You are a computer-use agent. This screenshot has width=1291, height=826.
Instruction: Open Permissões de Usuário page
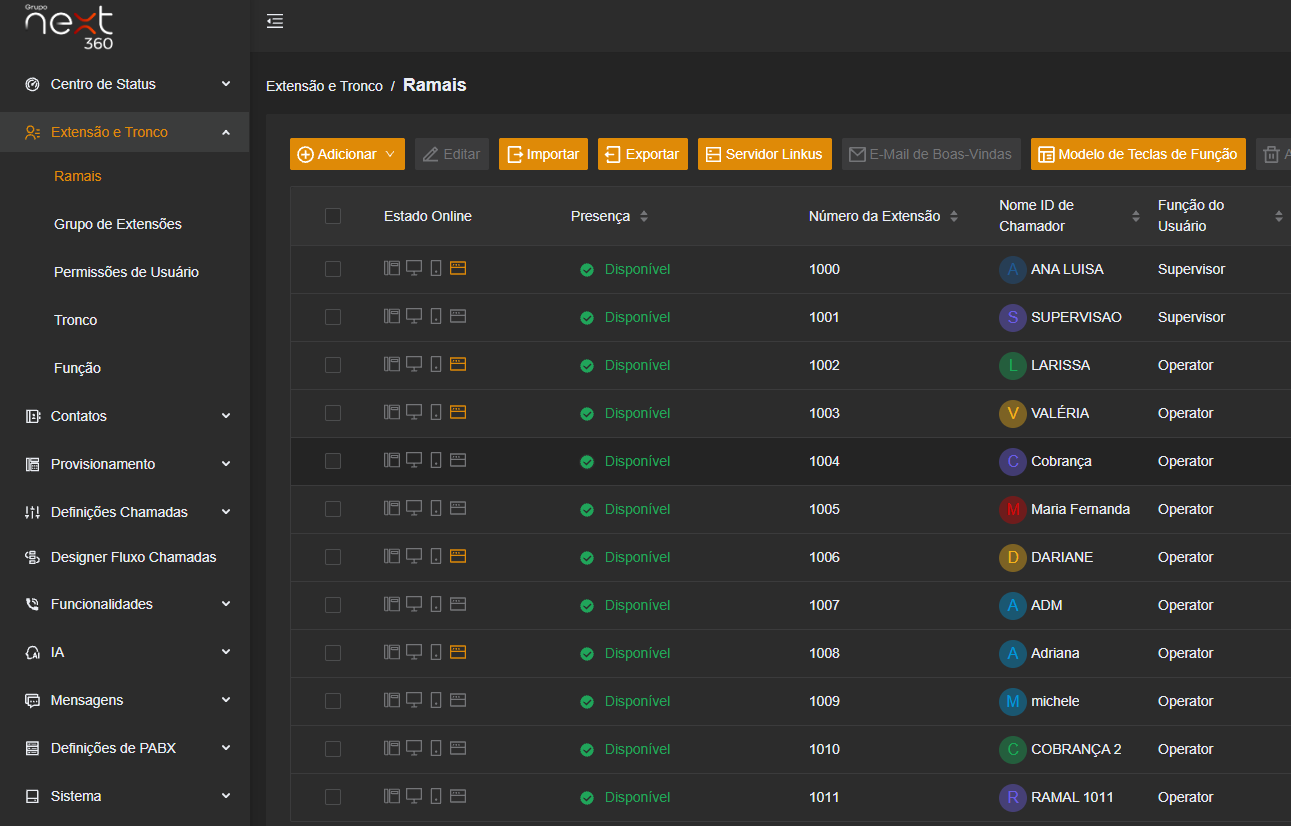tap(126, 272)
